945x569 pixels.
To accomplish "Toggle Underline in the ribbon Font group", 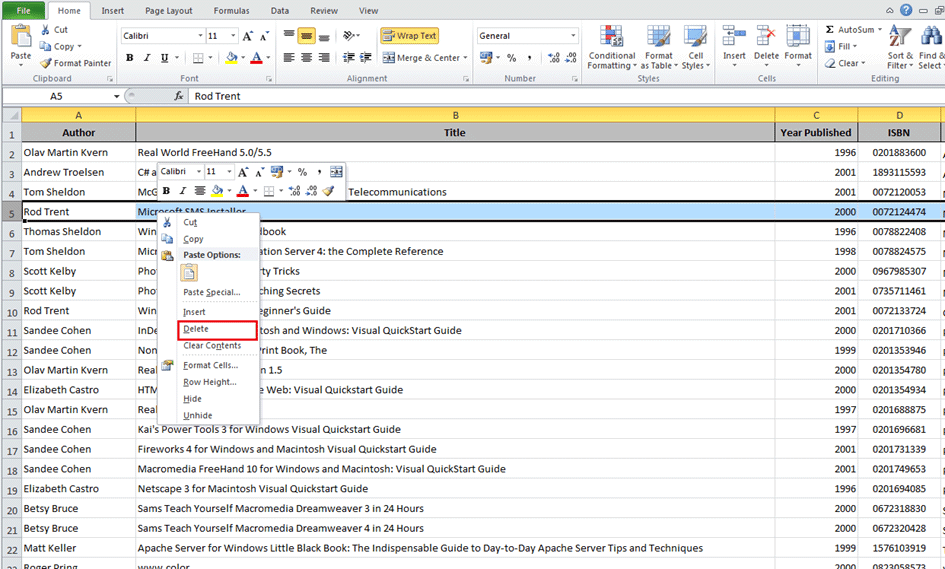I will (164, 58).
